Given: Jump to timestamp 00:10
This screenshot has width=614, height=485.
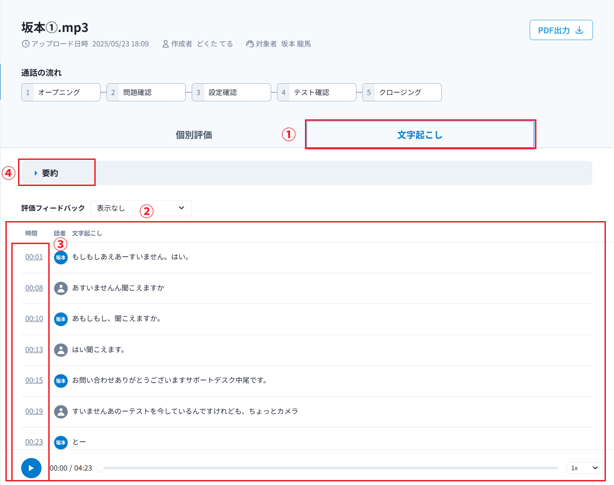Looking at the screenshot, I should tap(34, 319).
